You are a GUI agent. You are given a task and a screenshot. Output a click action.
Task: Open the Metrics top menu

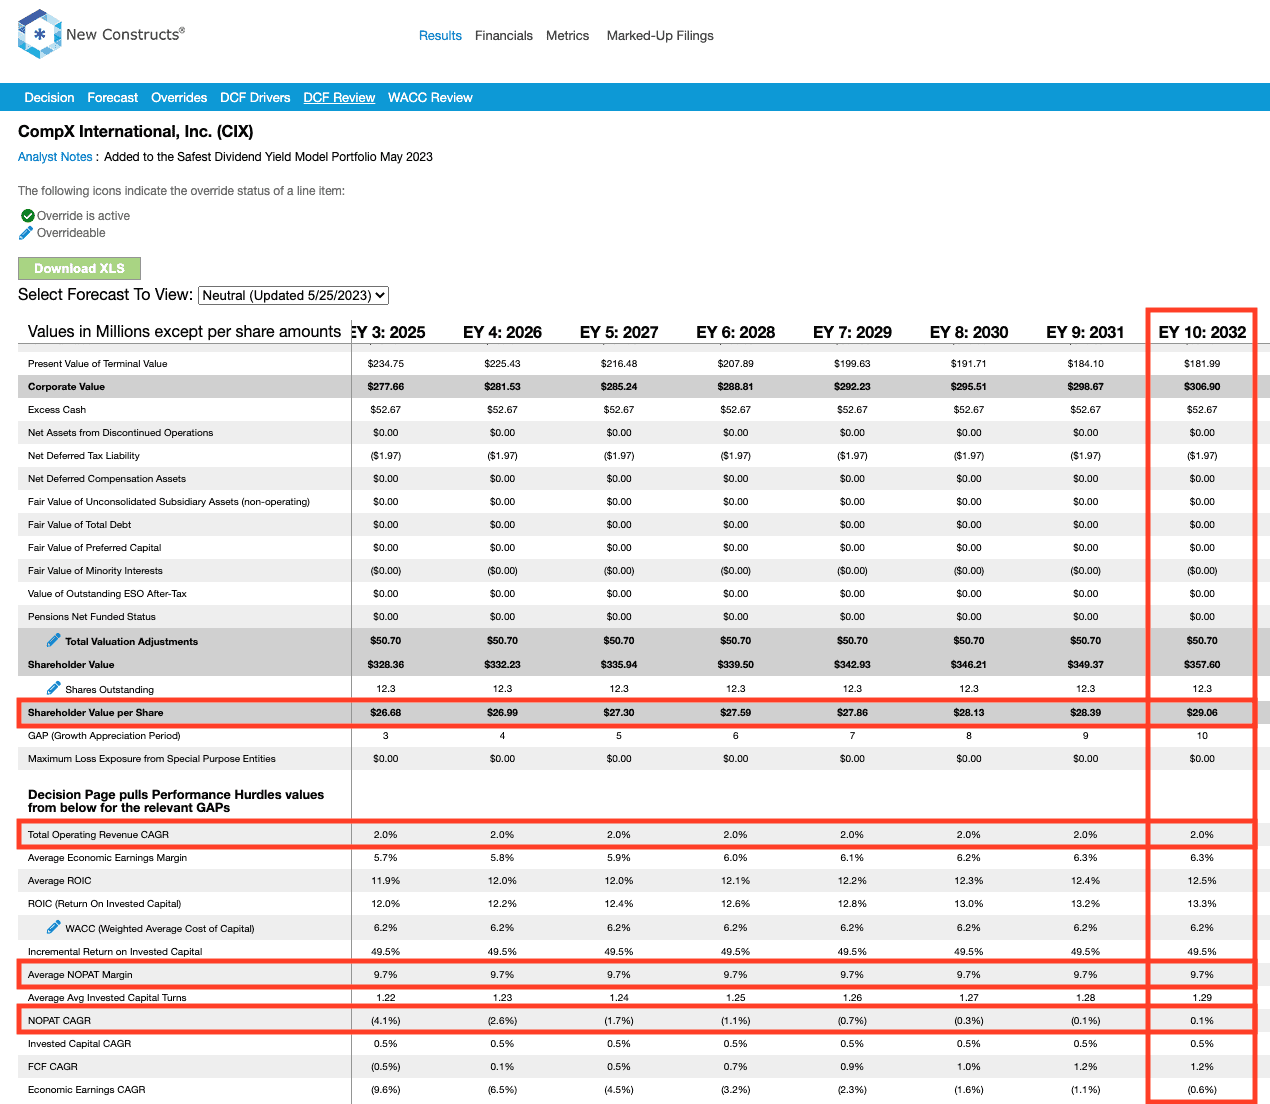[568, 36]
